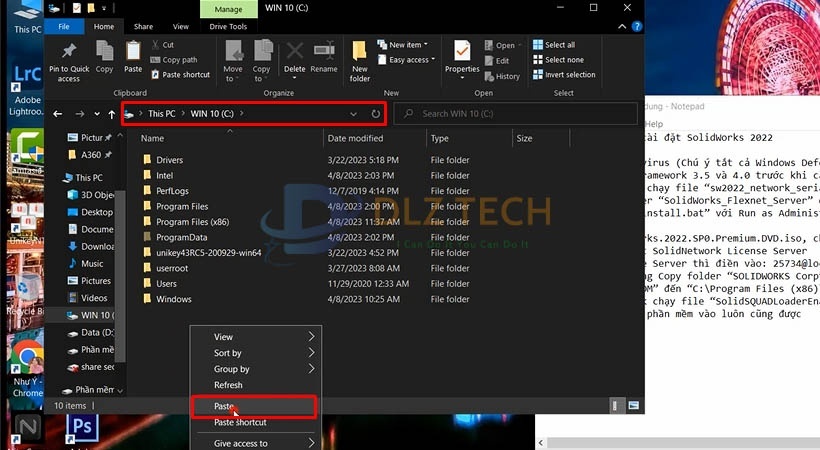This screenshot has width=820, height=450.
Task: Expand the Group by context submenu
Action: click(x=256, y=369)
